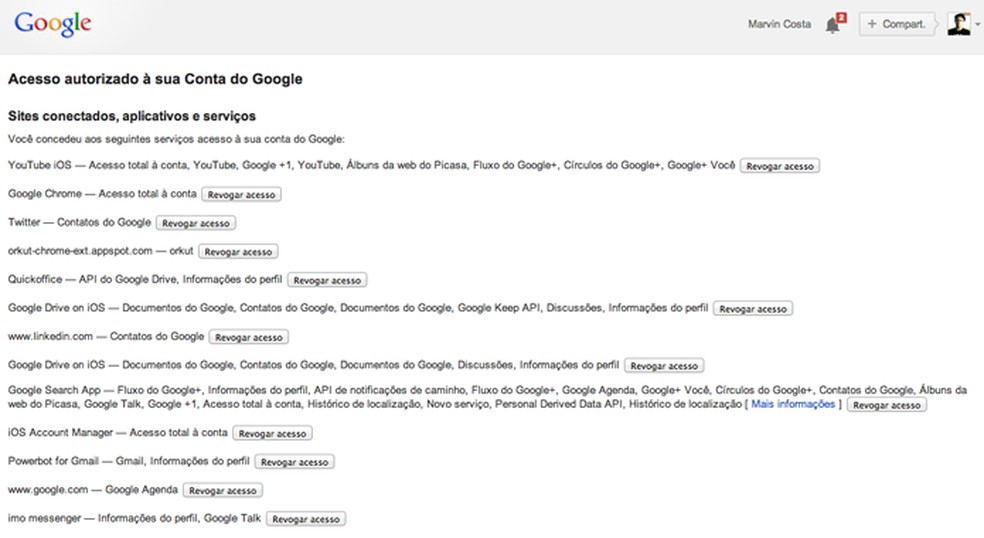Revoke access for orkut-chrome-ext.appspot.com

pos(238,252)
